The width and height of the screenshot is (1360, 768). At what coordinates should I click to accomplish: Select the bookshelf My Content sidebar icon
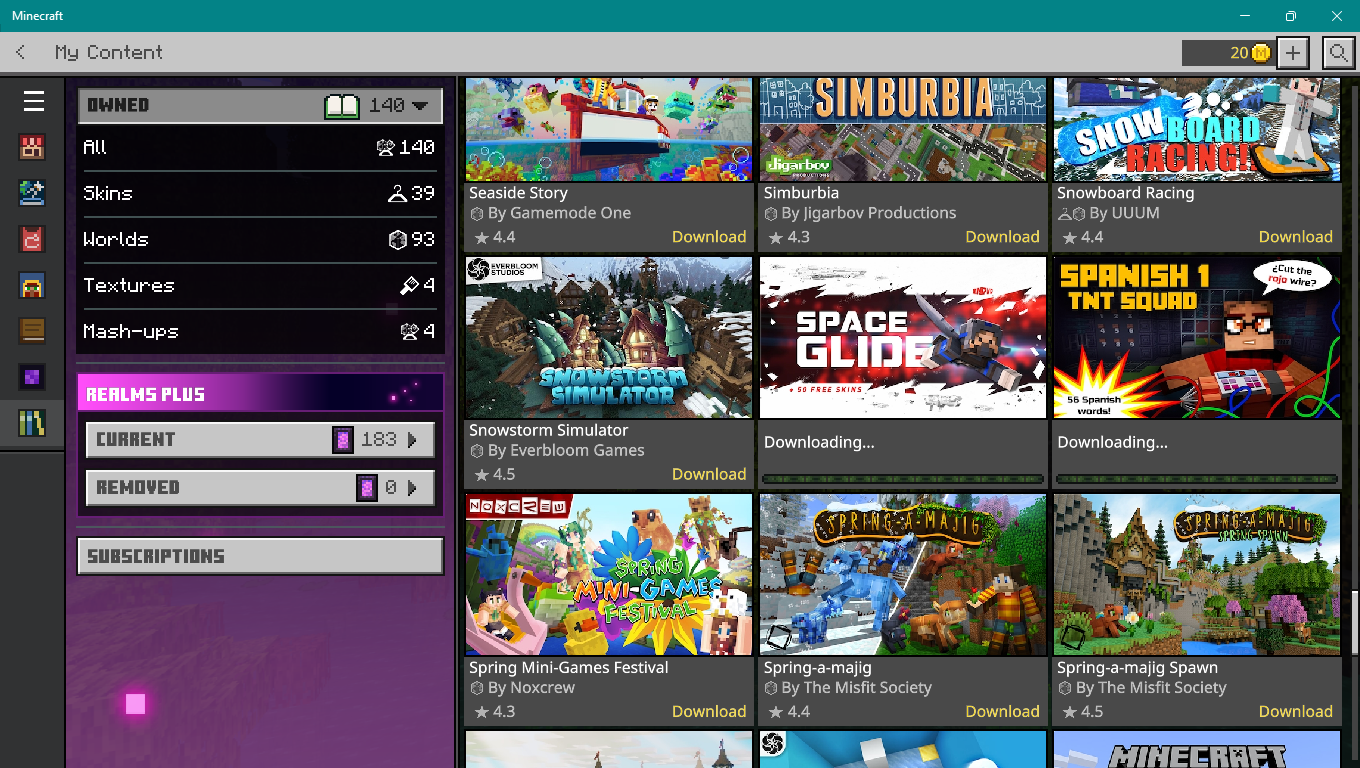(32, 423)
